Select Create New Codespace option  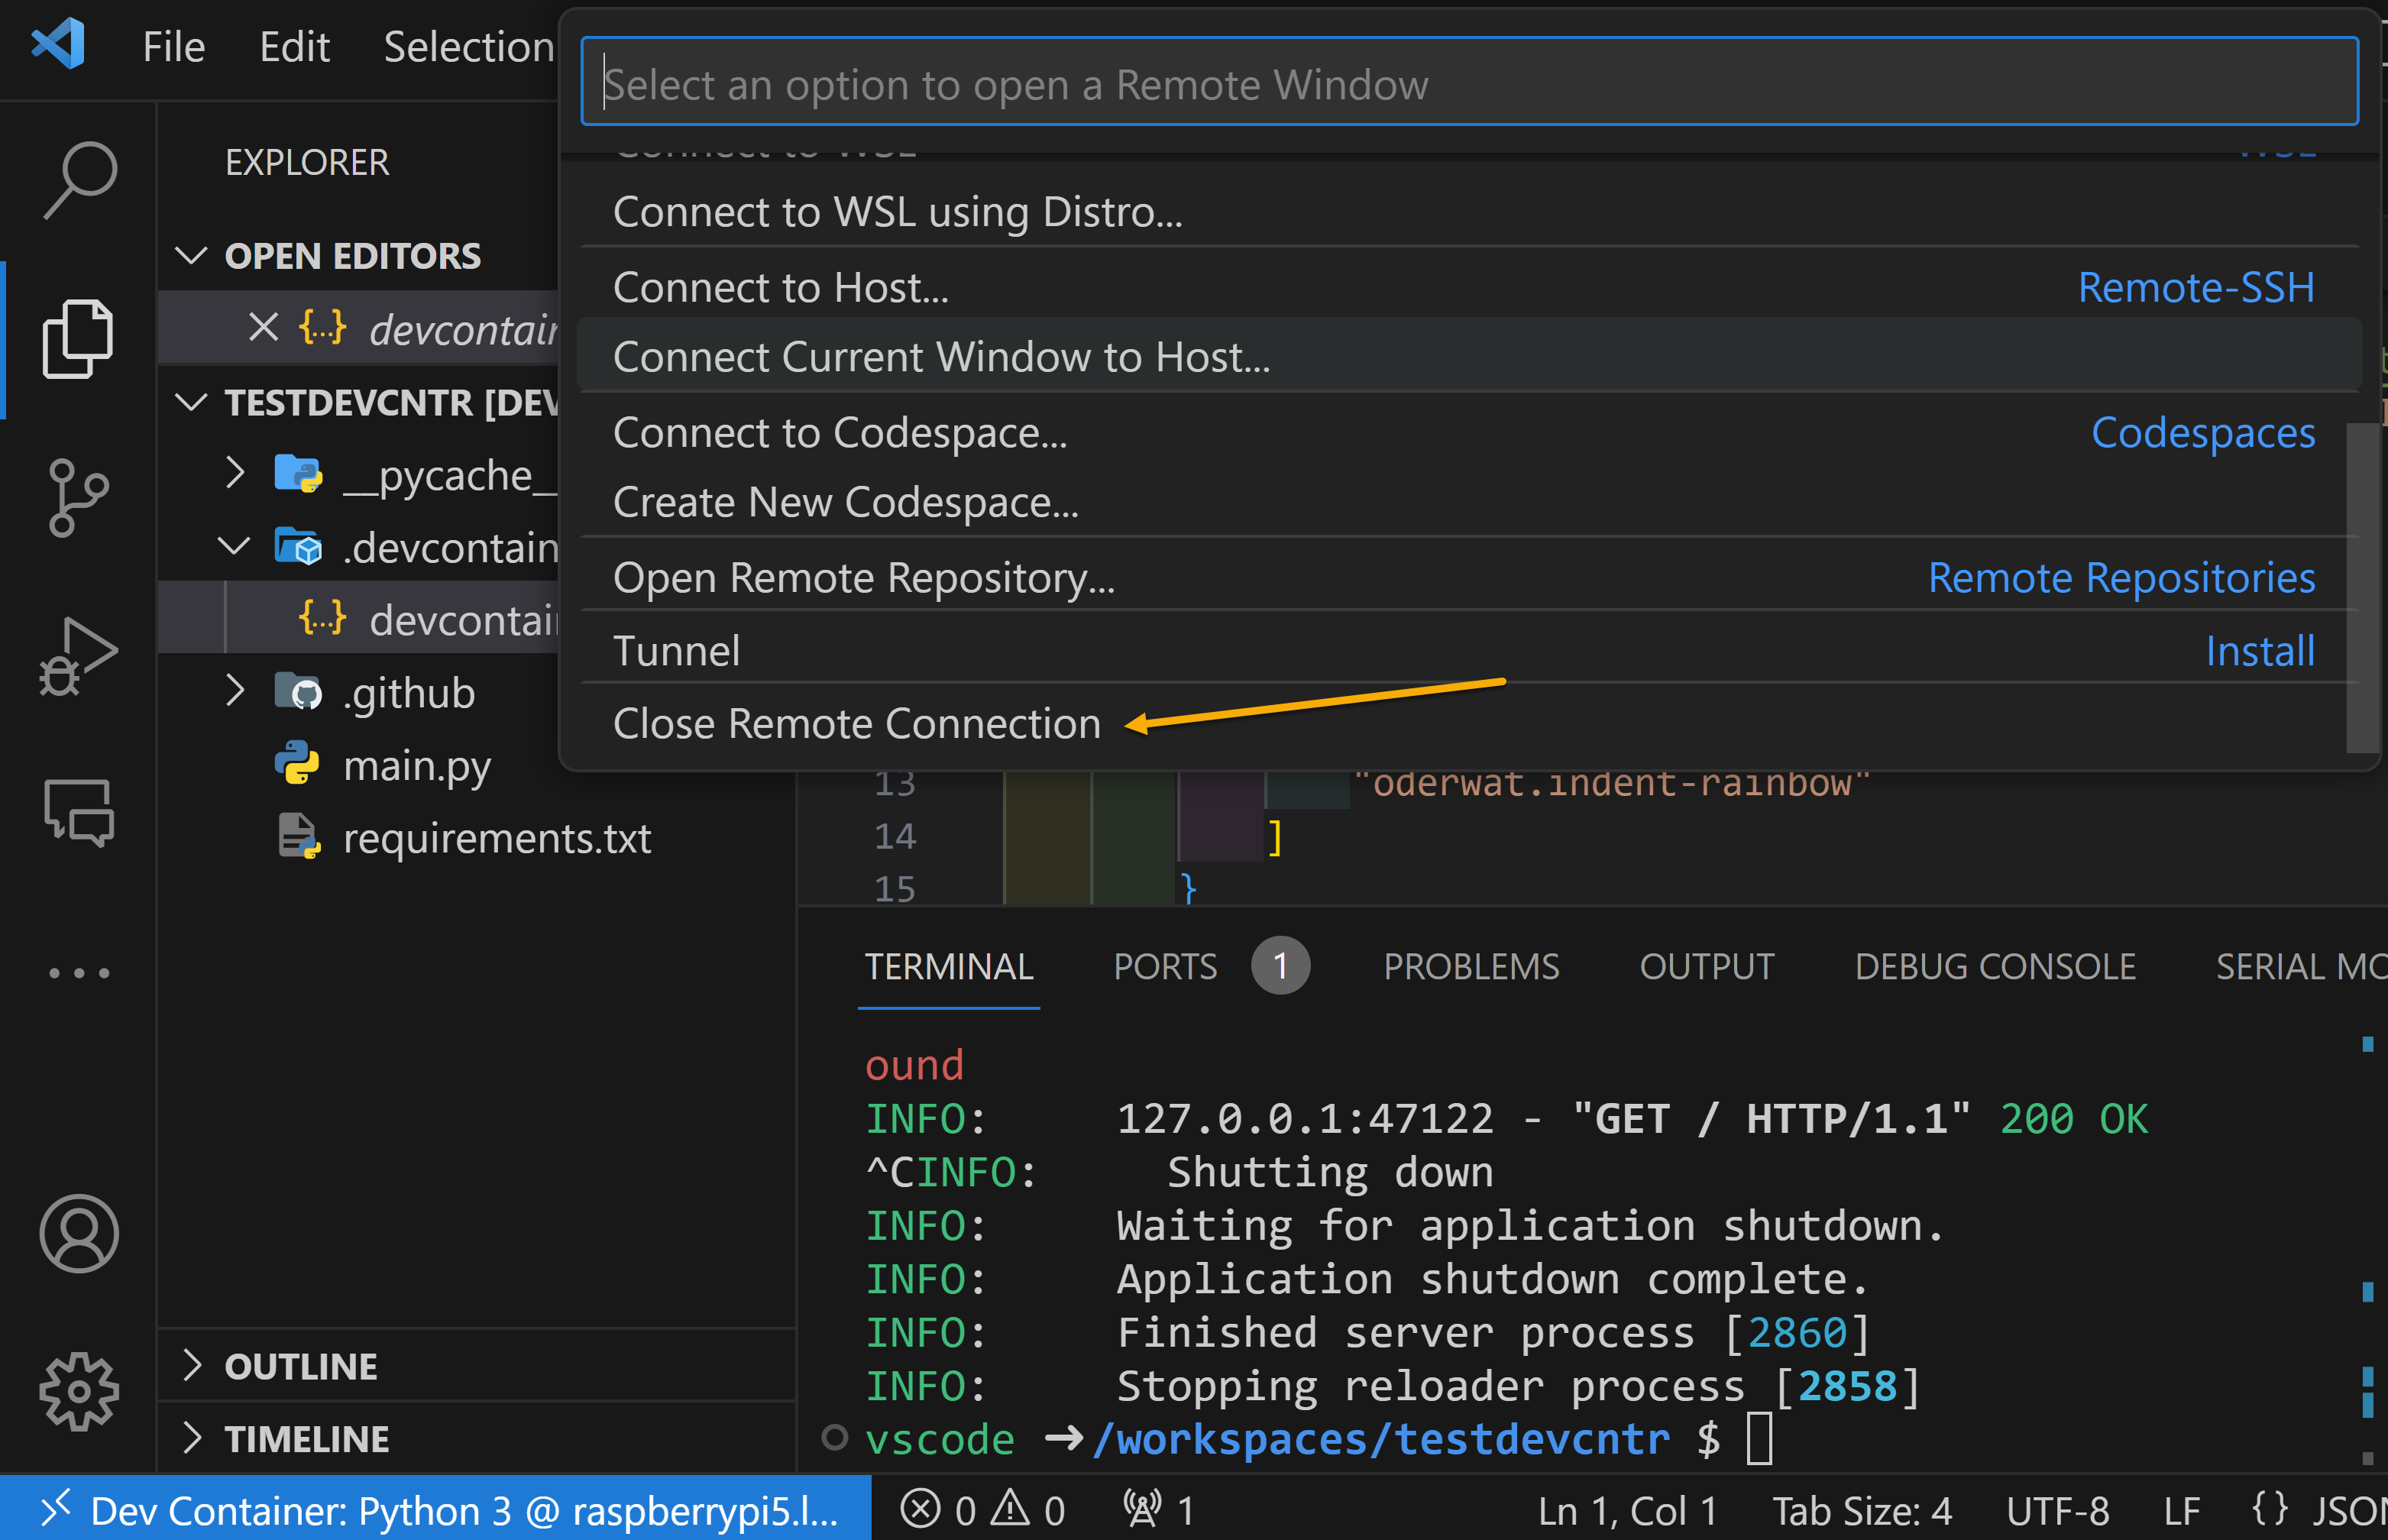tap(1469, 501)
